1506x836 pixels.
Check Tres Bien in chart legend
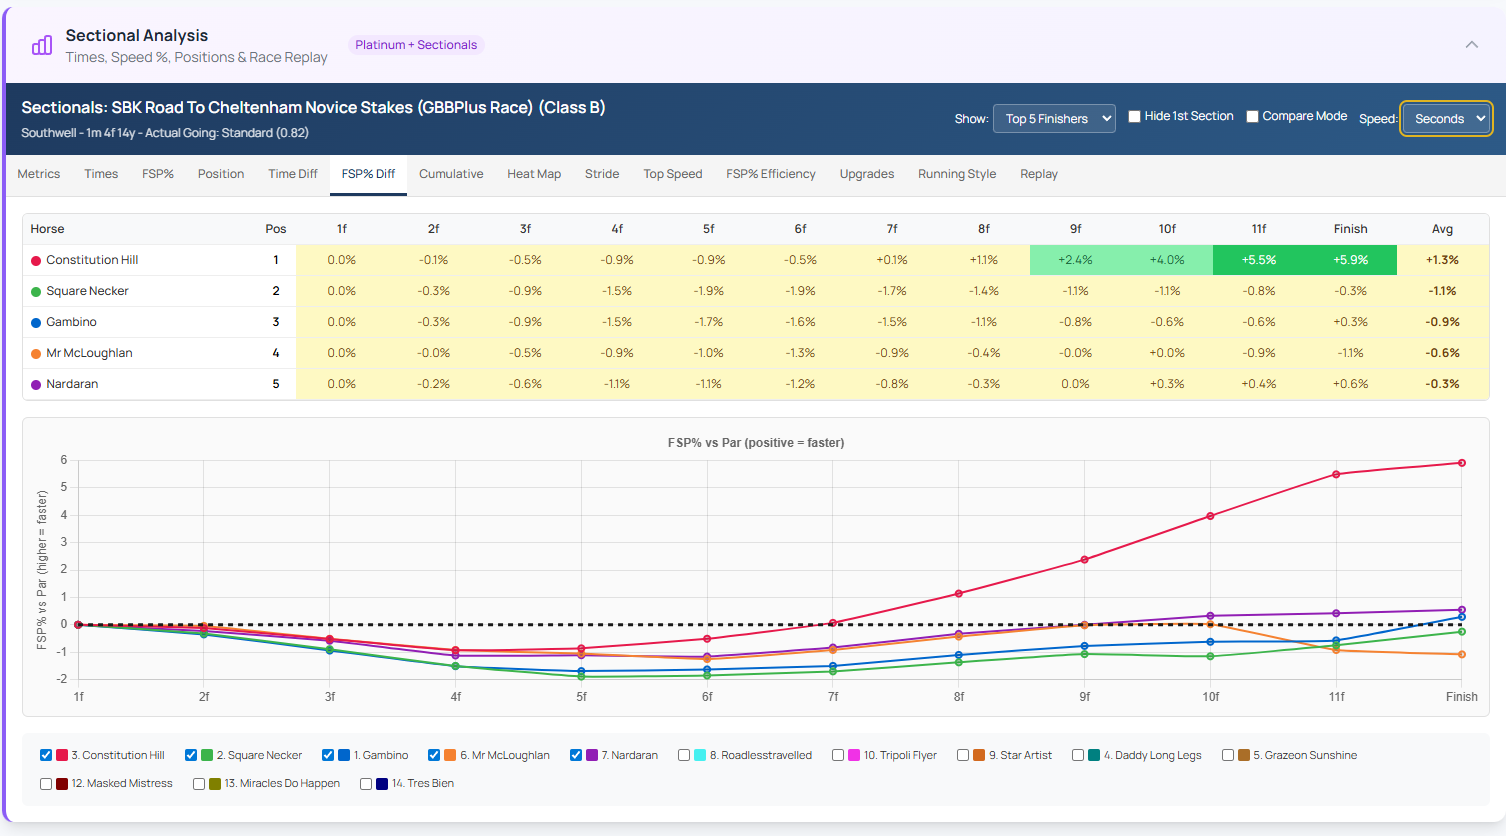tap(366, 784)
